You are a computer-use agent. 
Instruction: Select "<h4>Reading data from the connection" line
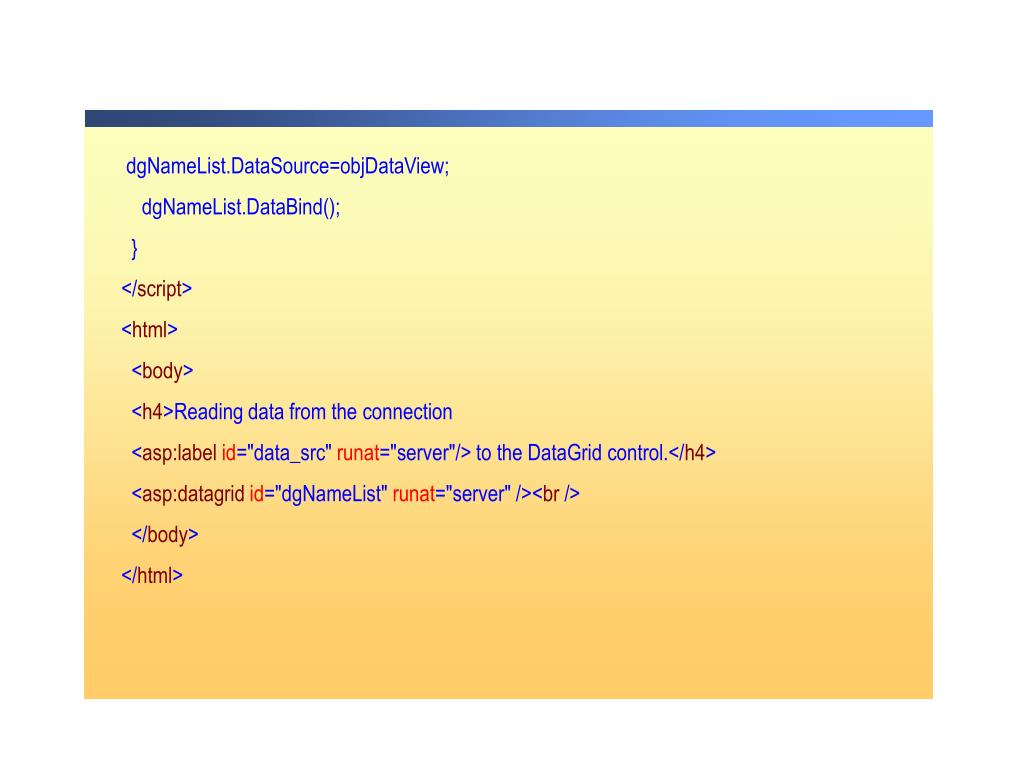(292, 412)
